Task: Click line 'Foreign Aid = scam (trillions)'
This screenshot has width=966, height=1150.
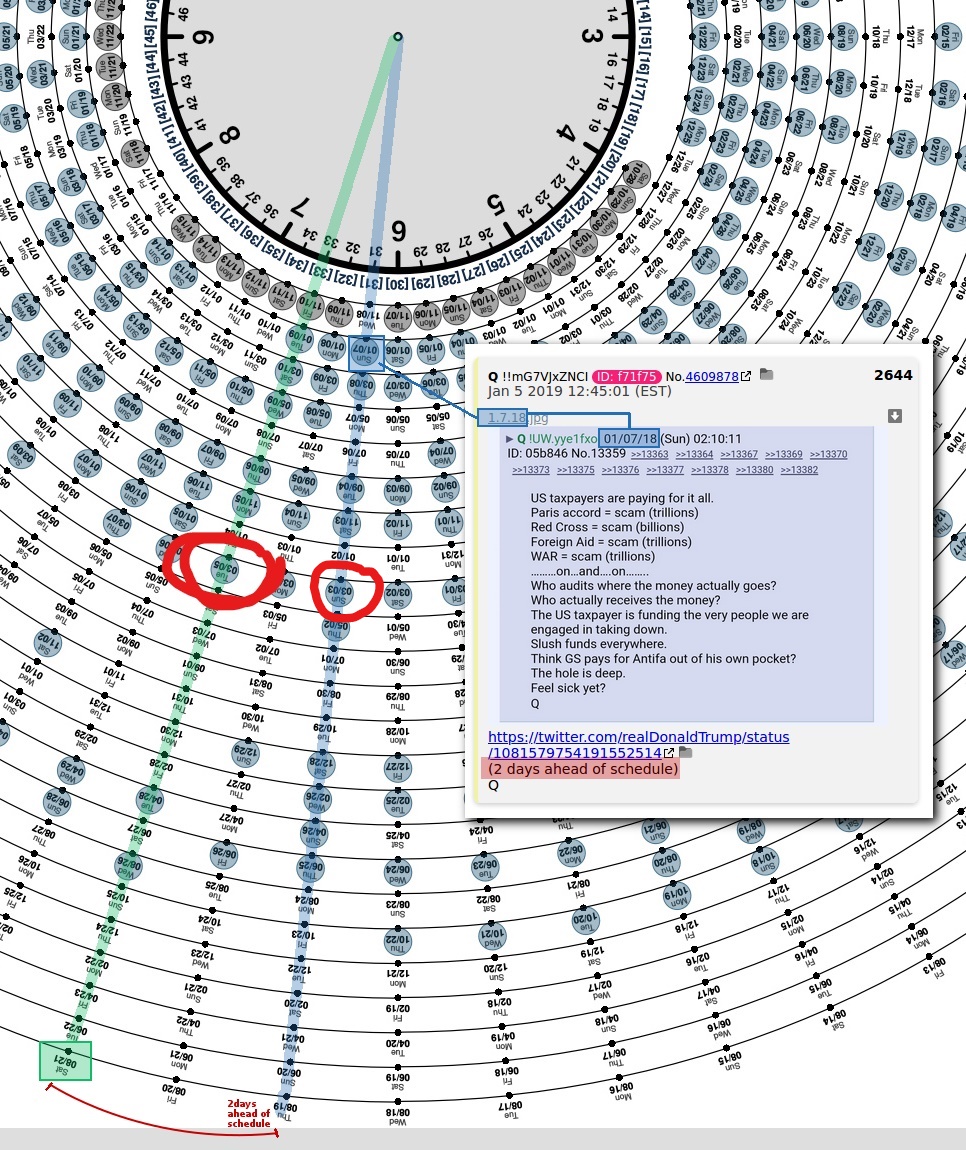Action: (x=611, y=542)
